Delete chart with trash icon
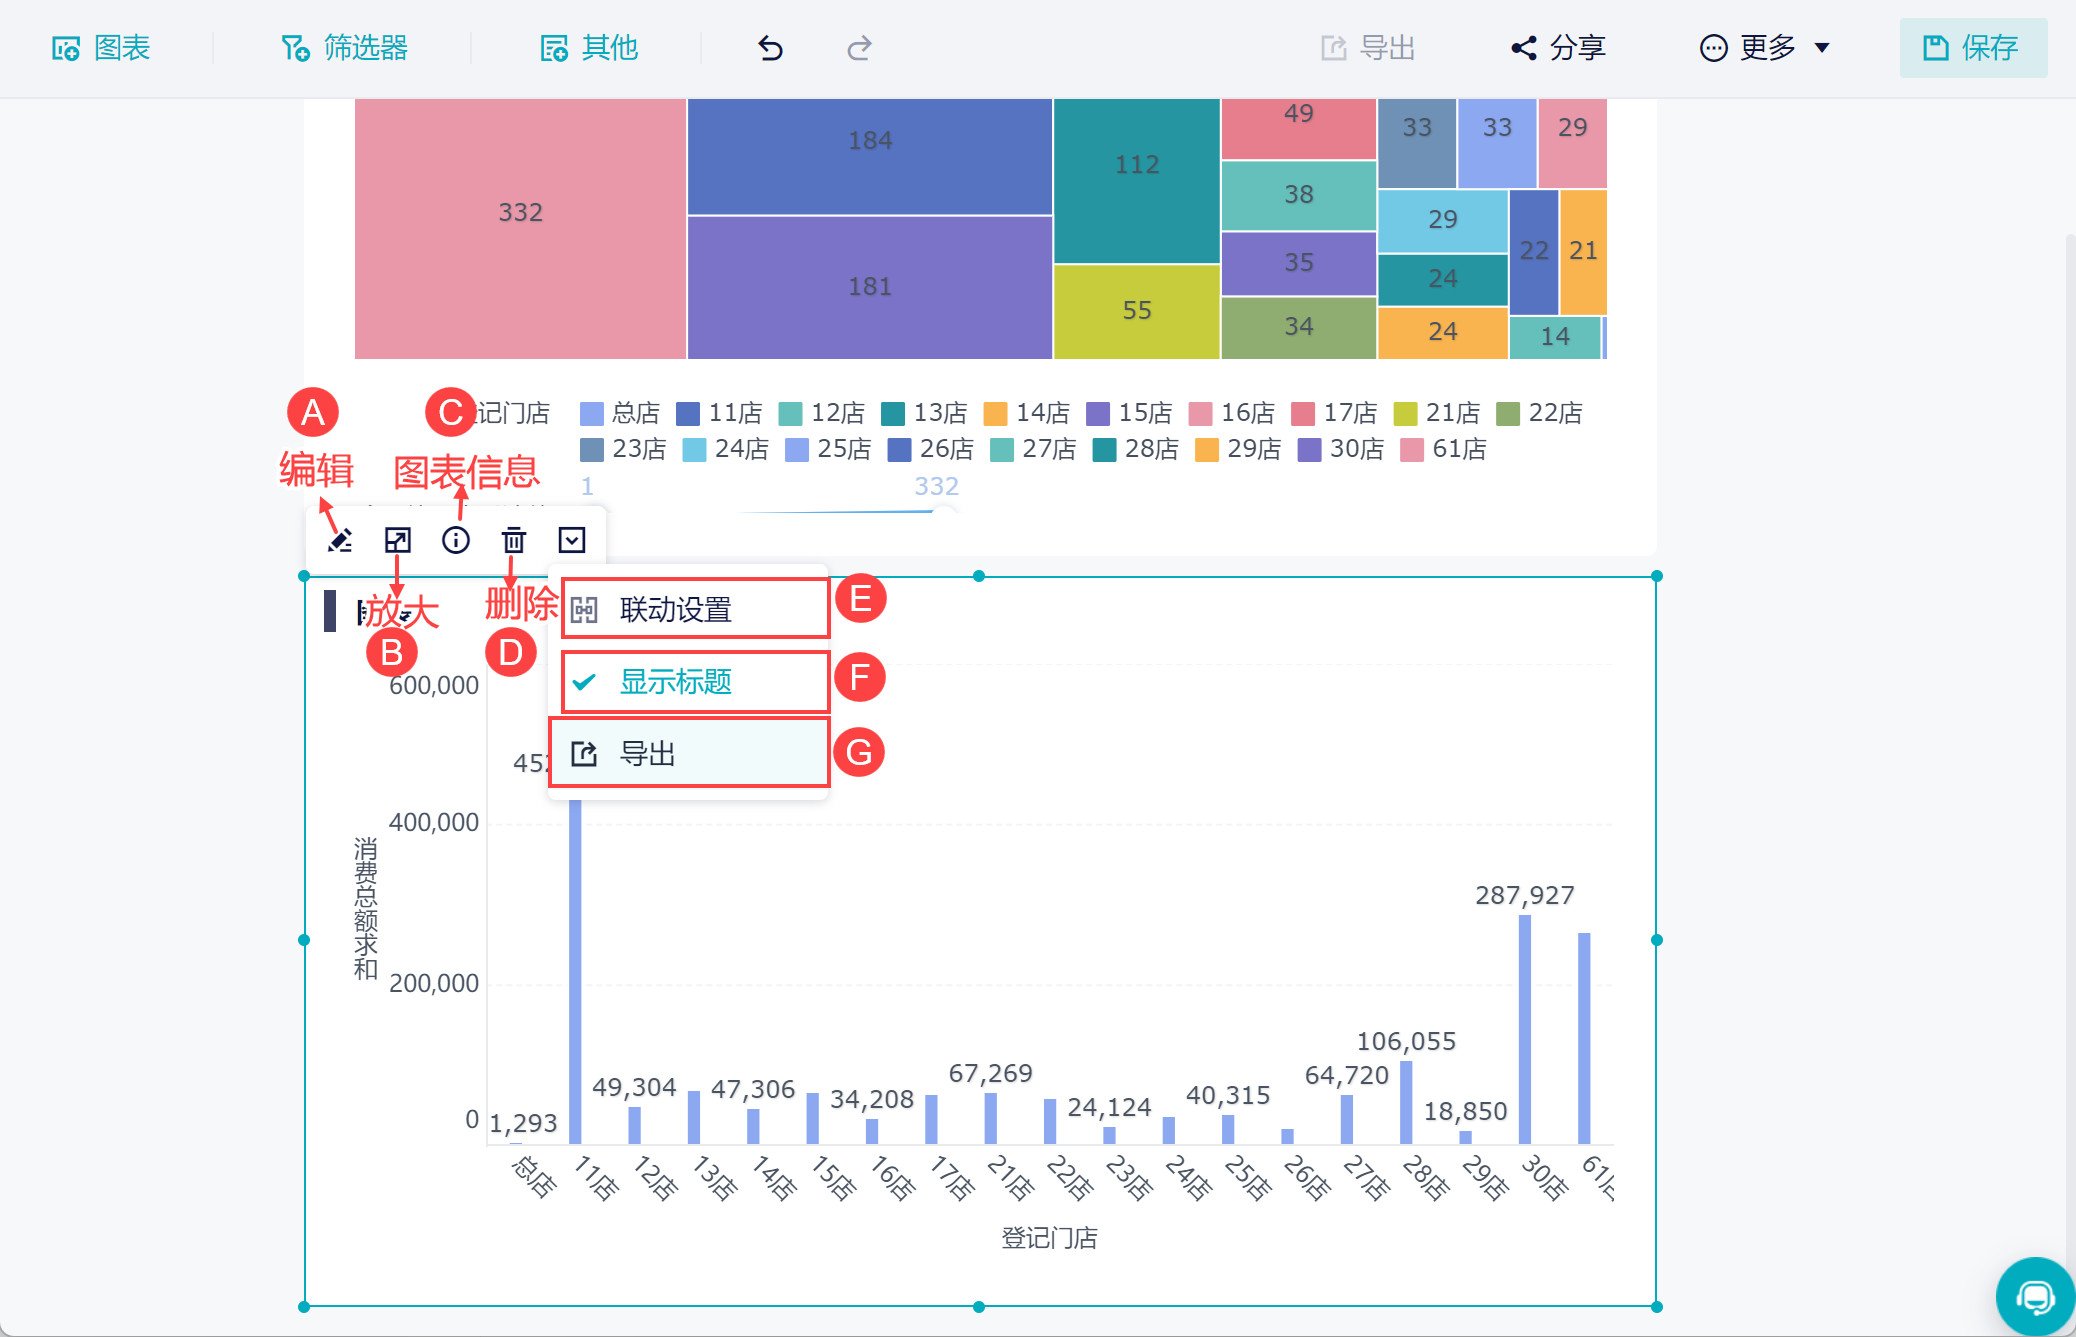Screen dimensions: 2076x1337 tap(513, 541)
